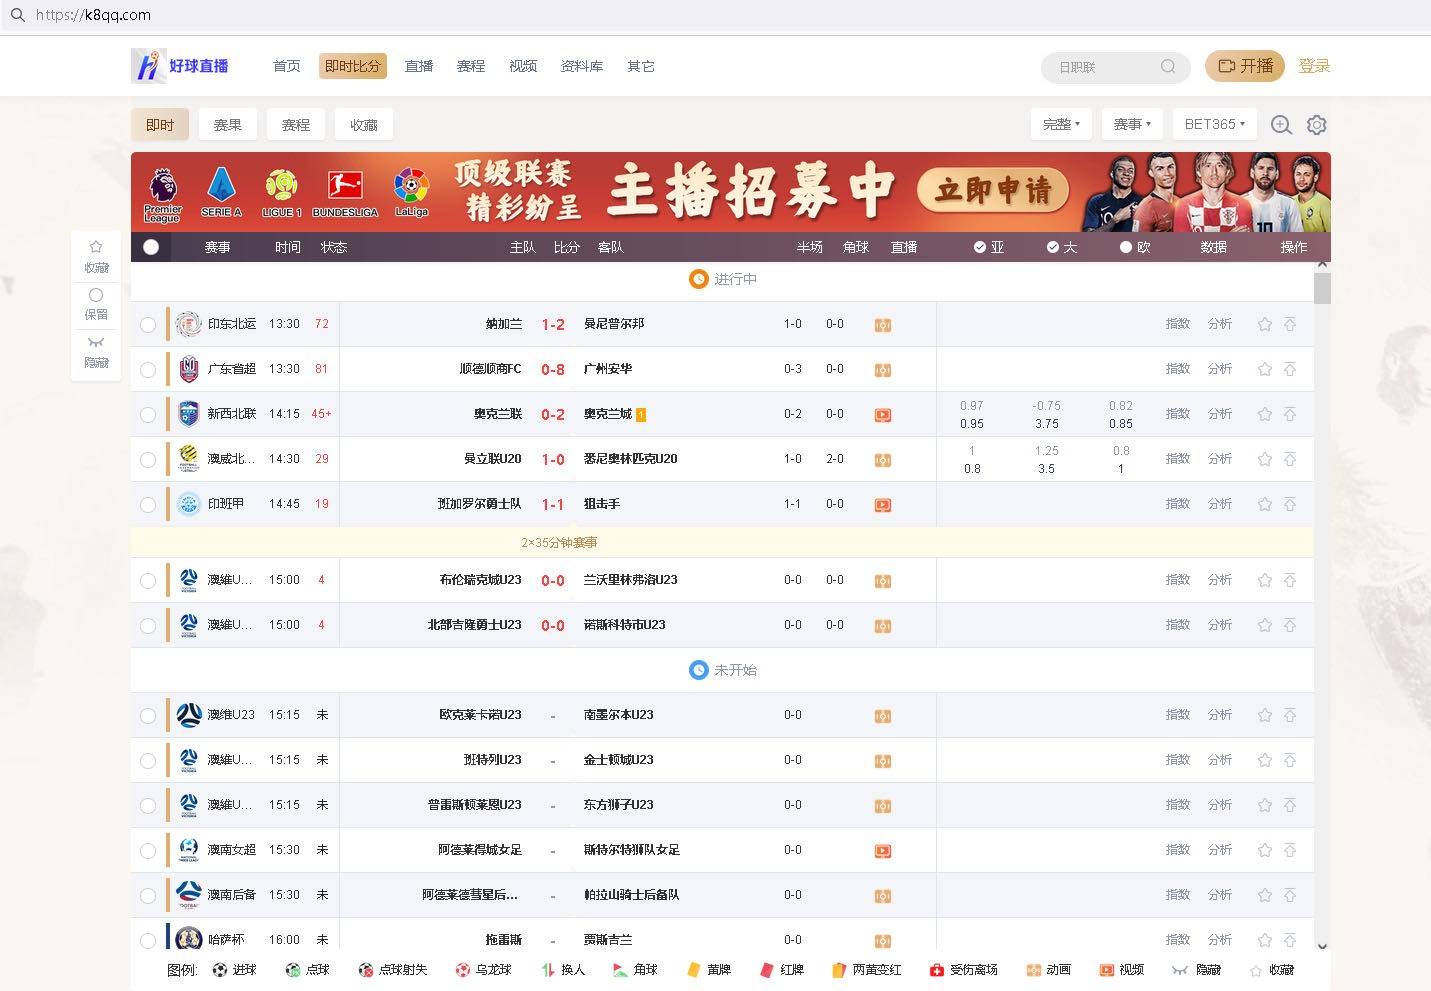Click 1-2 score of 纳加兰 match
The image size is (1431, 991).
coord(553,325)
